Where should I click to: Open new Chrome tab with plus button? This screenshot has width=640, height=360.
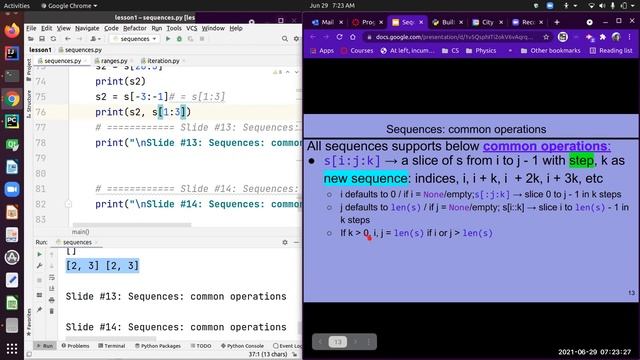(x=557, y=22)
